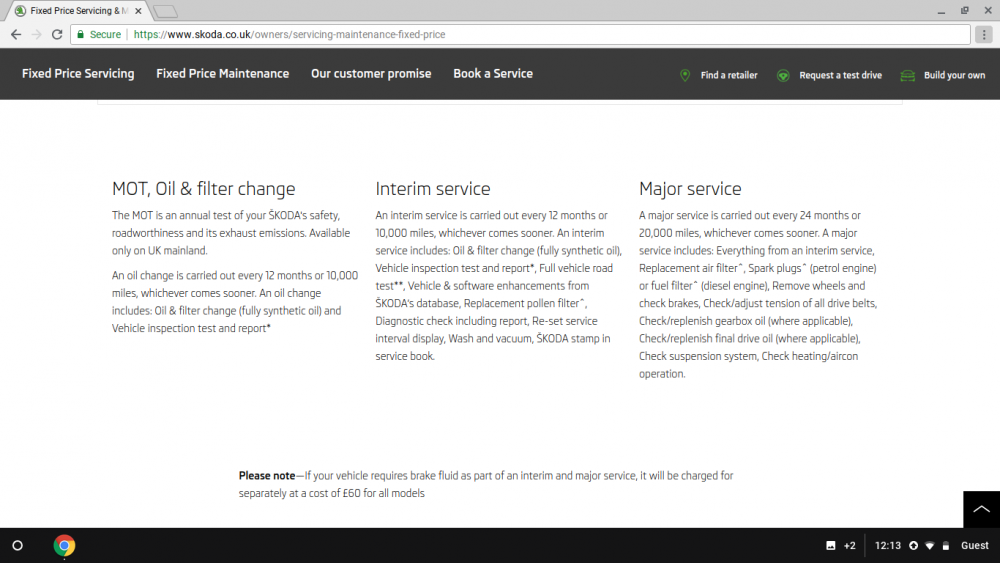Restore the browser window size
This screenshot has height=563, width=1000.
965,11
